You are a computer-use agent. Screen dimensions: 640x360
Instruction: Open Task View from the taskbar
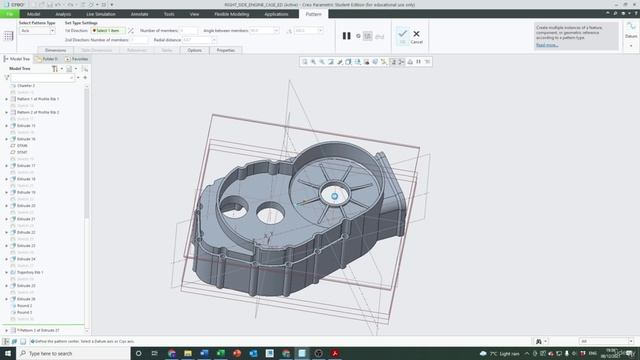[155, 353]
